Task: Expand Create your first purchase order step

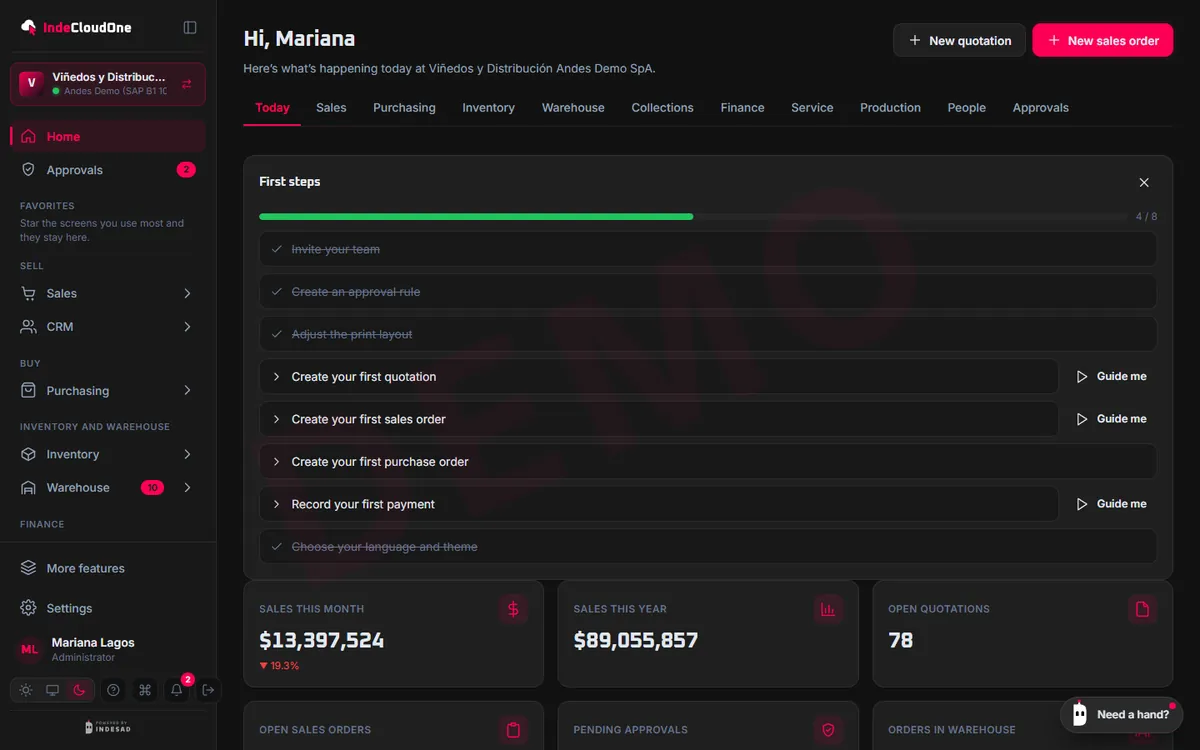Action: tap(708, 462)
